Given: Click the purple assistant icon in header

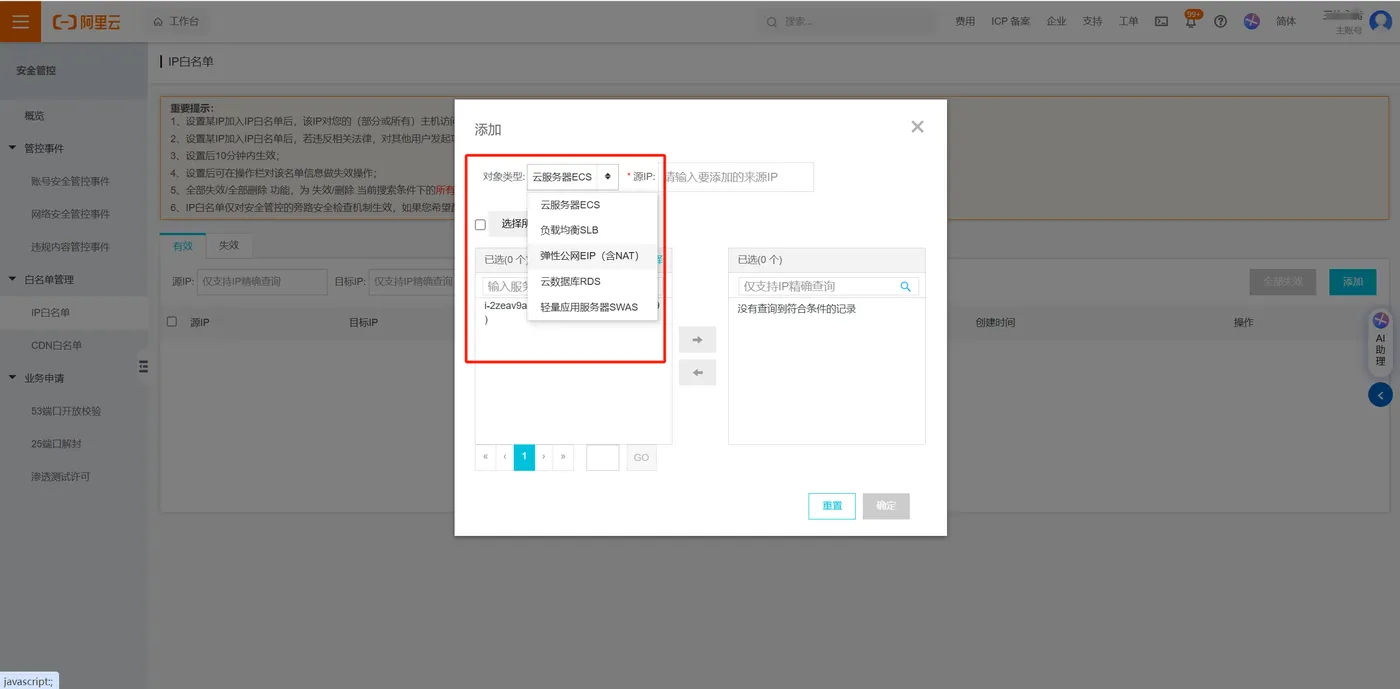Looking at the screenshot, I should pyautogui.click(x=1252, y=21).
